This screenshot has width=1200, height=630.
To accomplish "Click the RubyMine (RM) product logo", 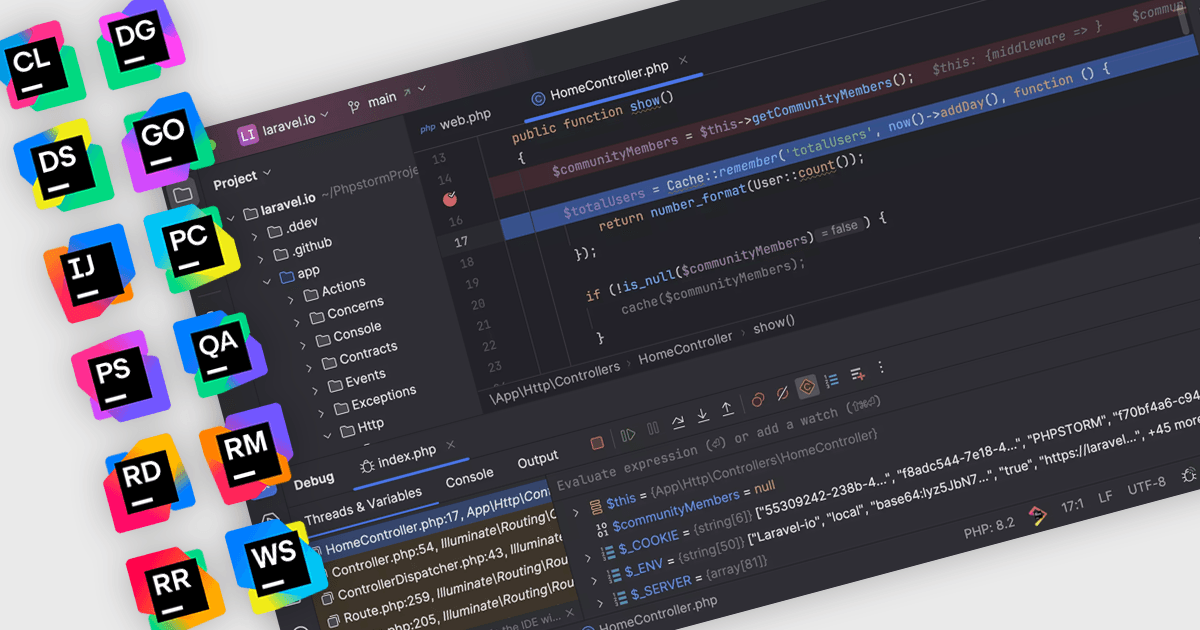I will tap(246, 452).
